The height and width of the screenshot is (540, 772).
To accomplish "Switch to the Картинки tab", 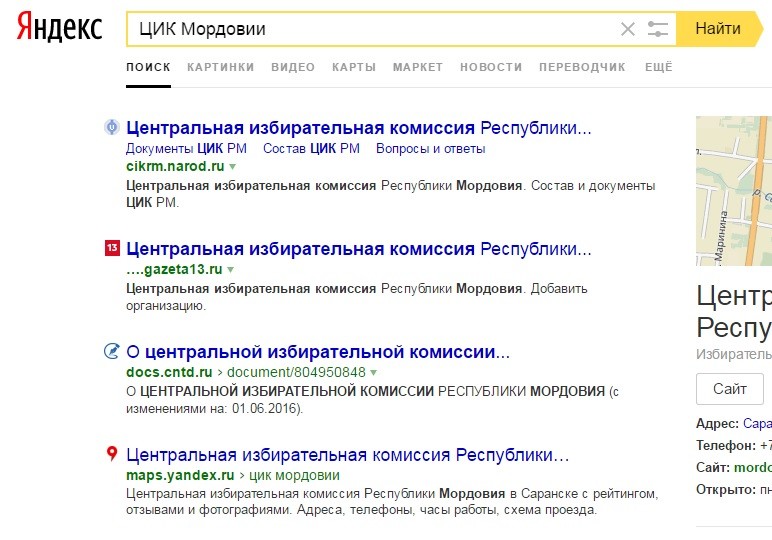I will [221, 67].
